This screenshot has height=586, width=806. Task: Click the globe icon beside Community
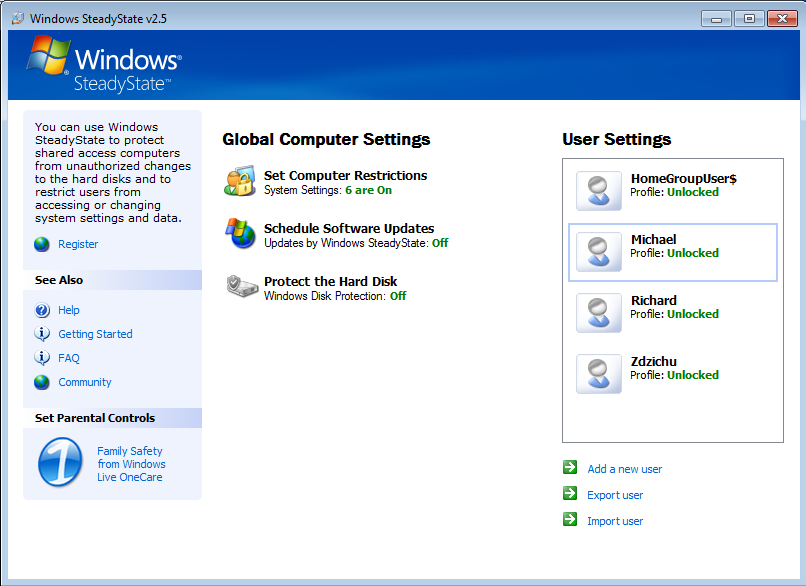click(42, 382)
